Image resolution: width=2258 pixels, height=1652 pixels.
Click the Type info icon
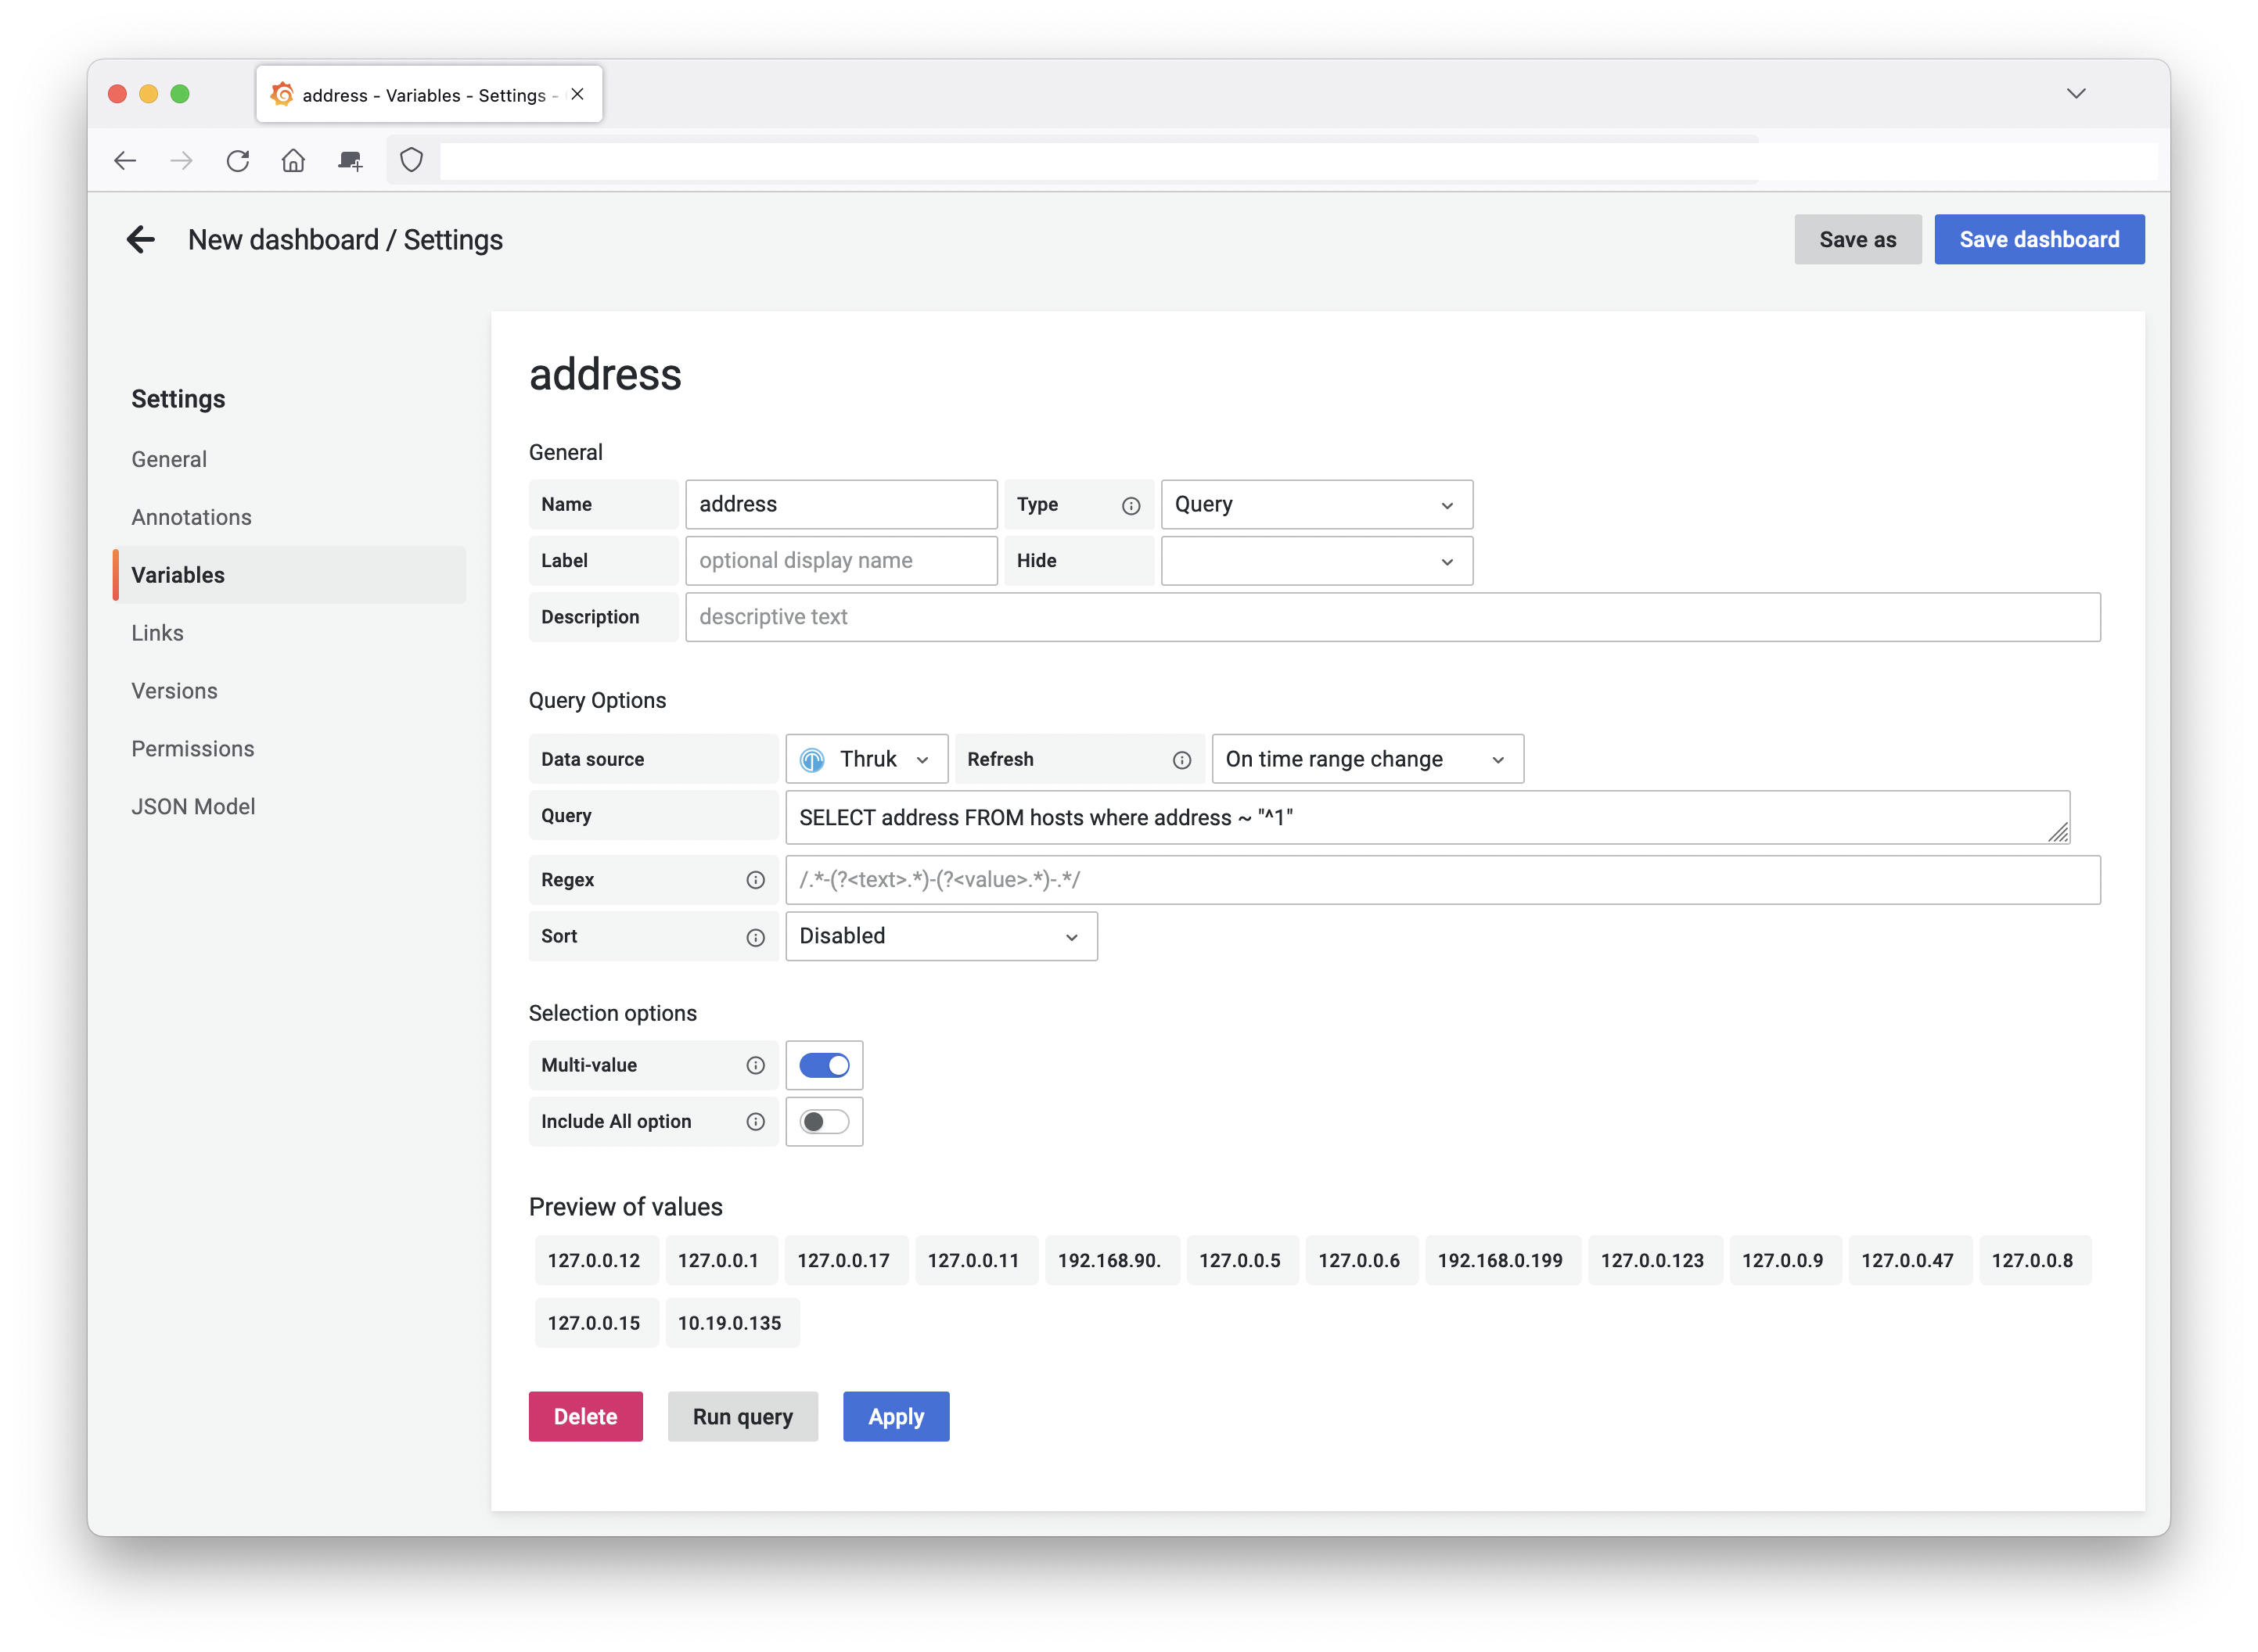1130,506
